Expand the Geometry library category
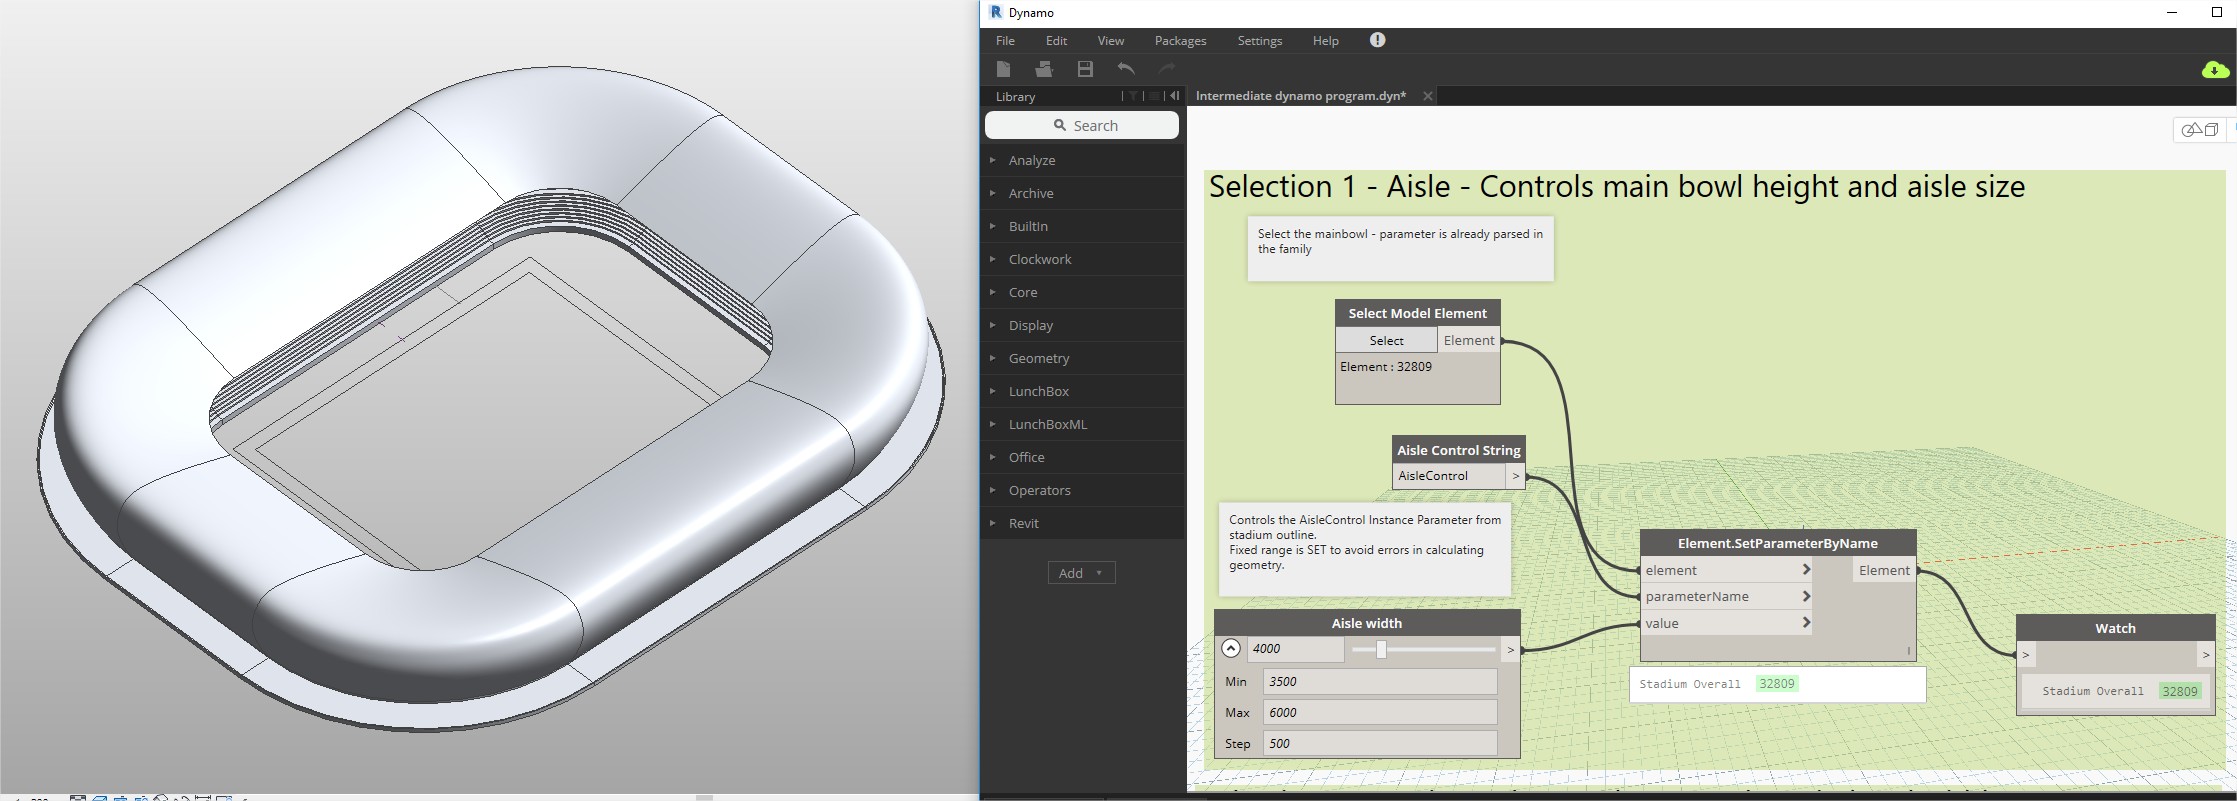Screen dimensions: 2237x801 (1039, 358)
